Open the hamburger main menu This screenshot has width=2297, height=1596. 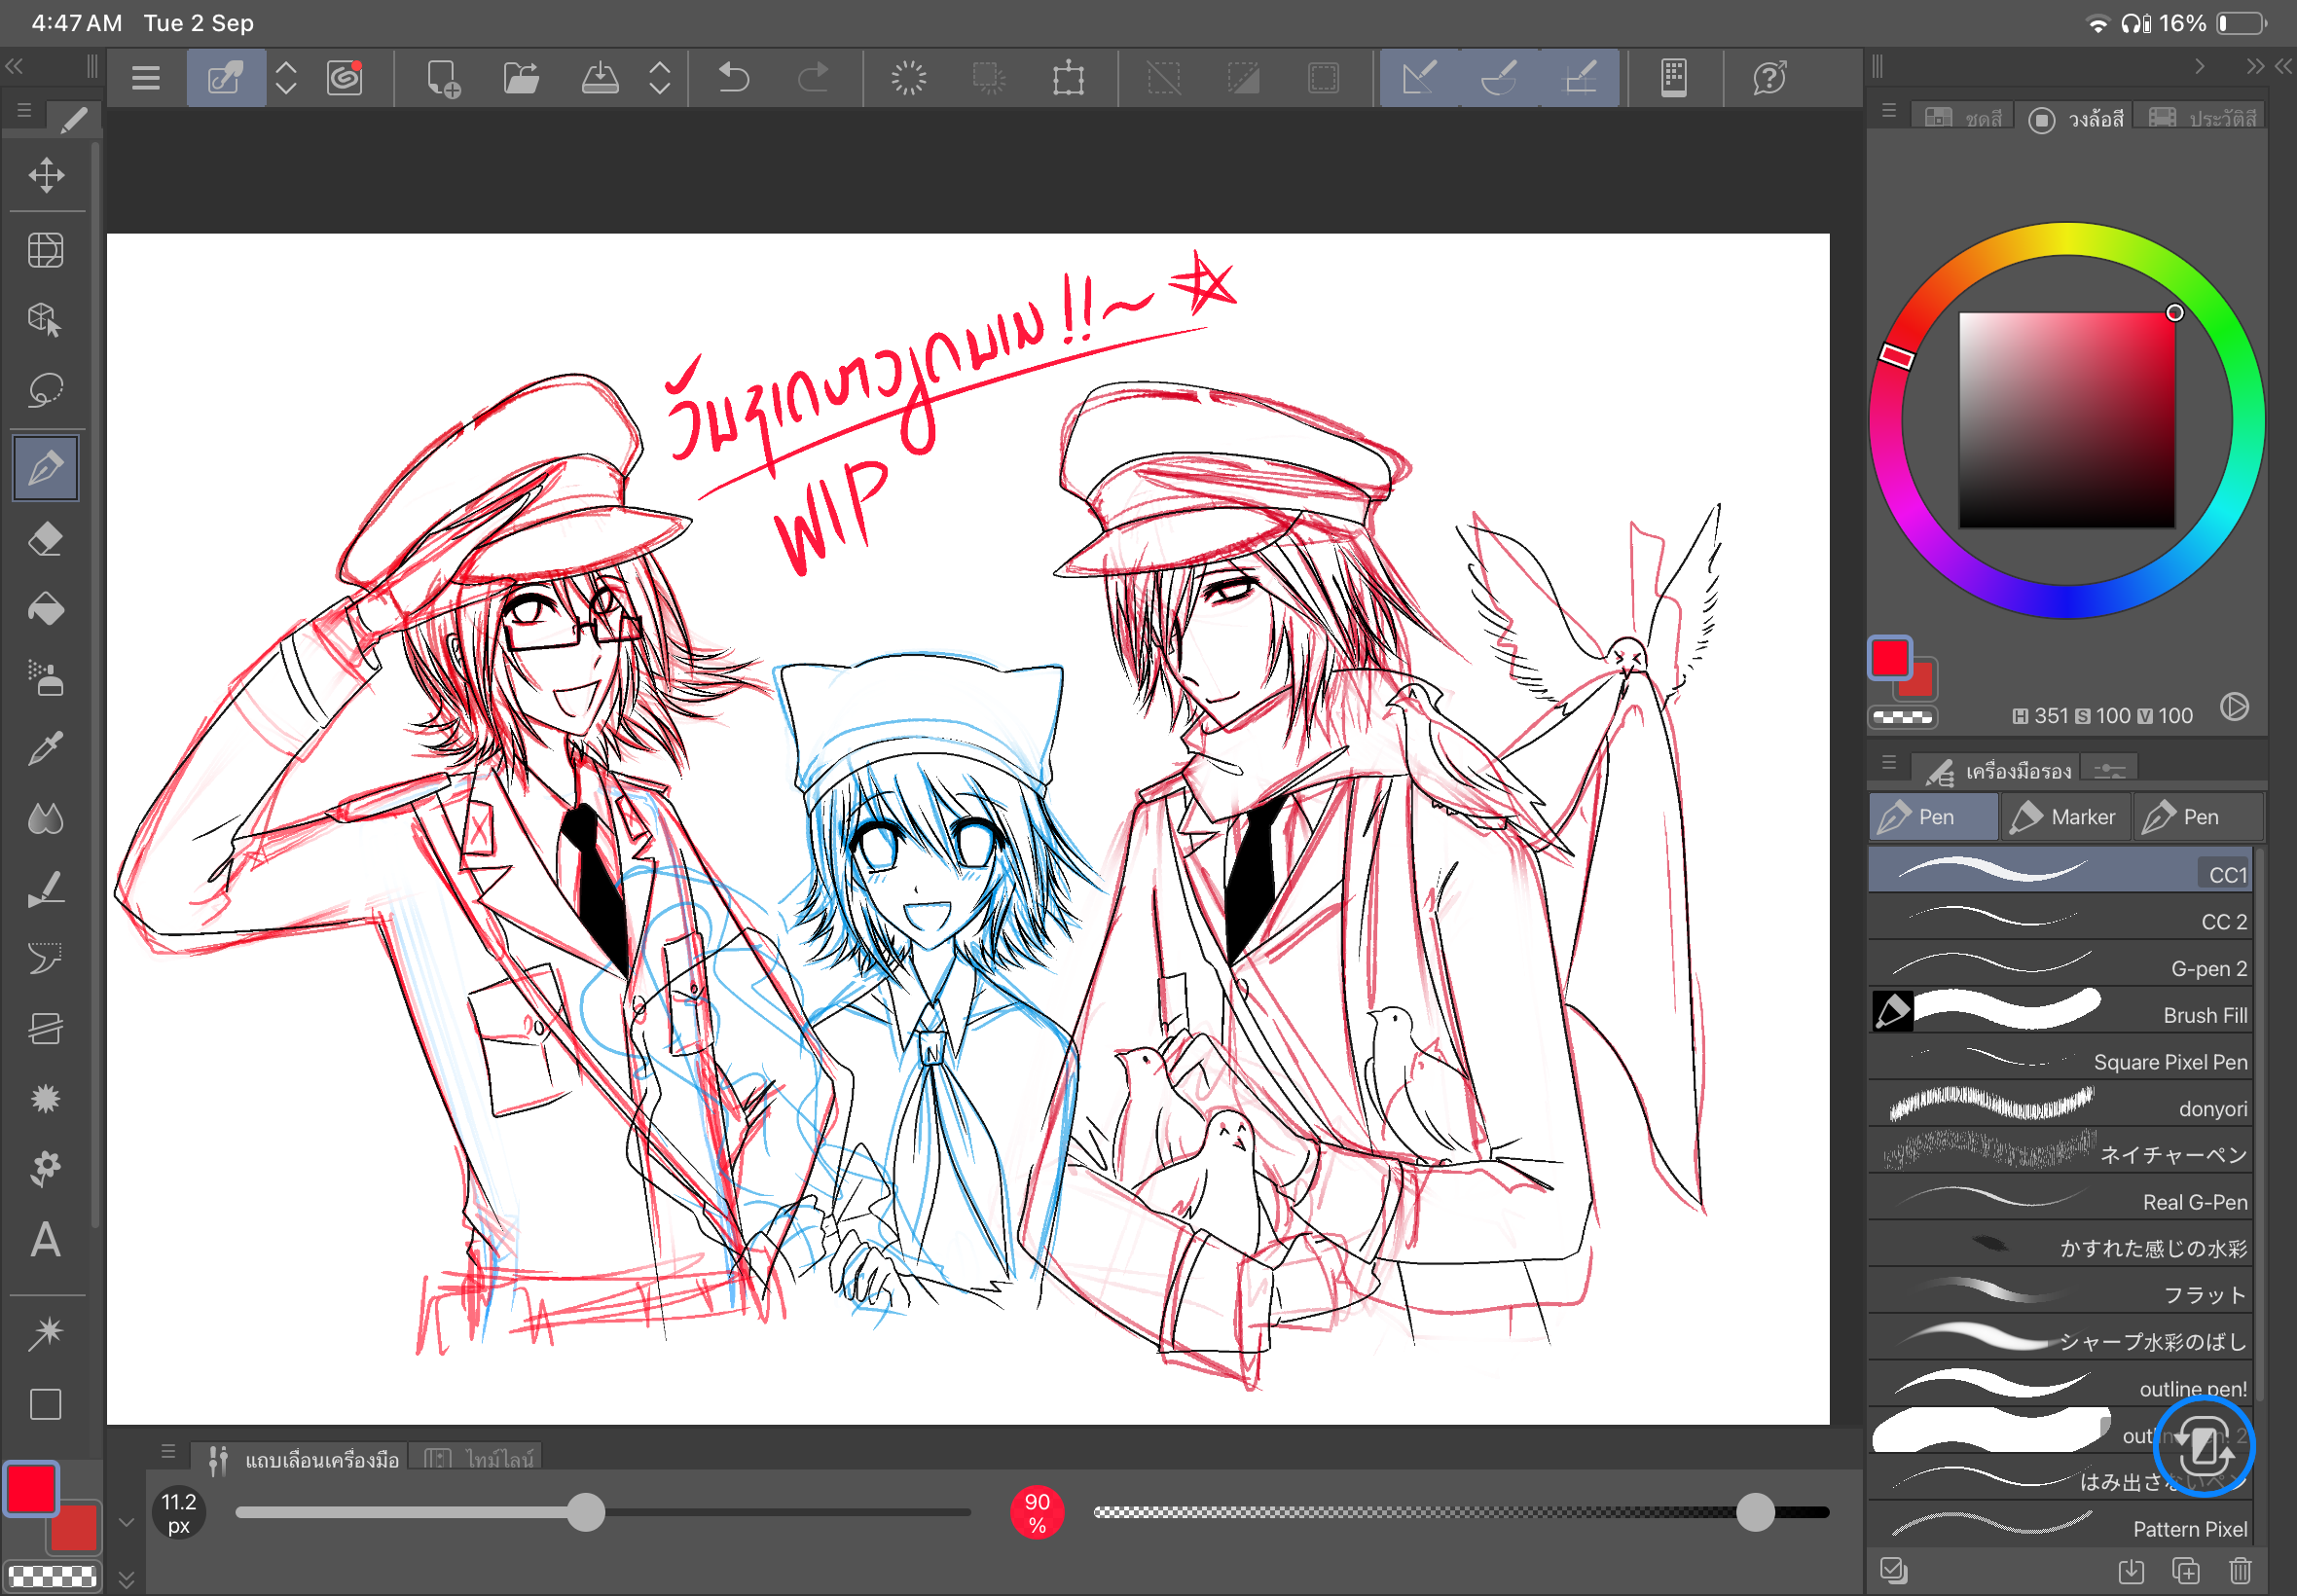tap(146, 77)
